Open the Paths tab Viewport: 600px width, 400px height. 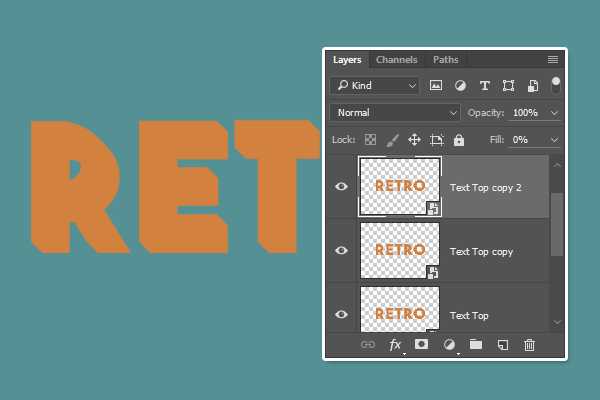point(446,60)
